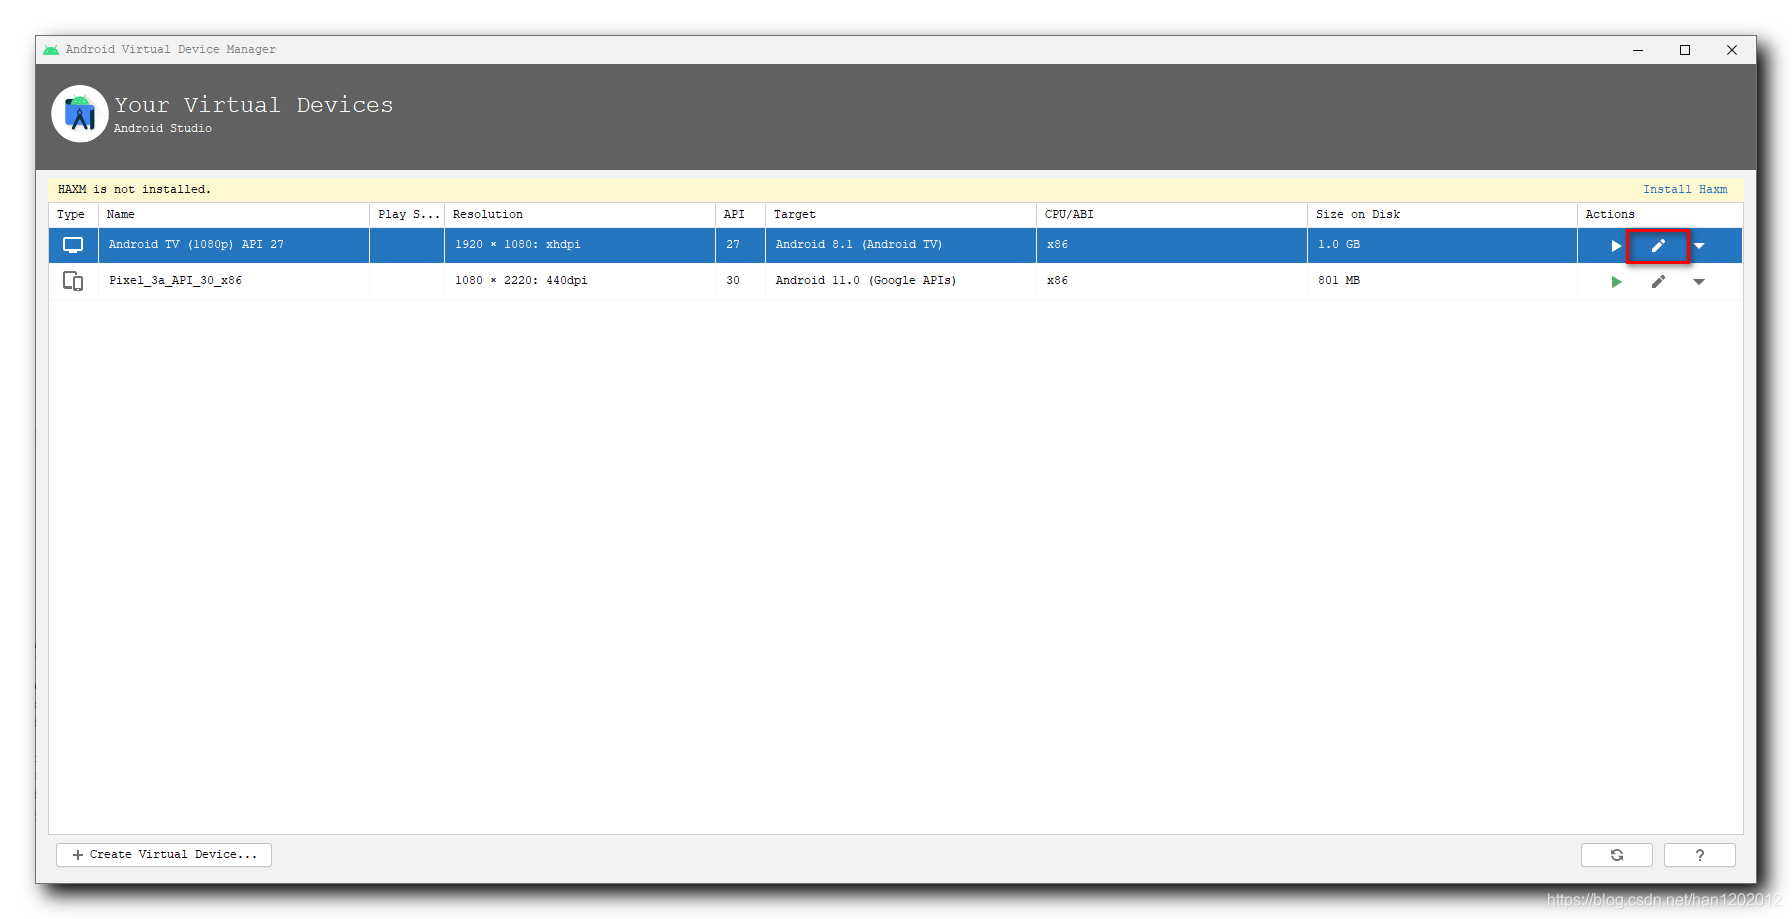This screenshot has width=1792, height=919.
Task: Click the HAXM is not installed message
Action: click(x=134, y=189)
